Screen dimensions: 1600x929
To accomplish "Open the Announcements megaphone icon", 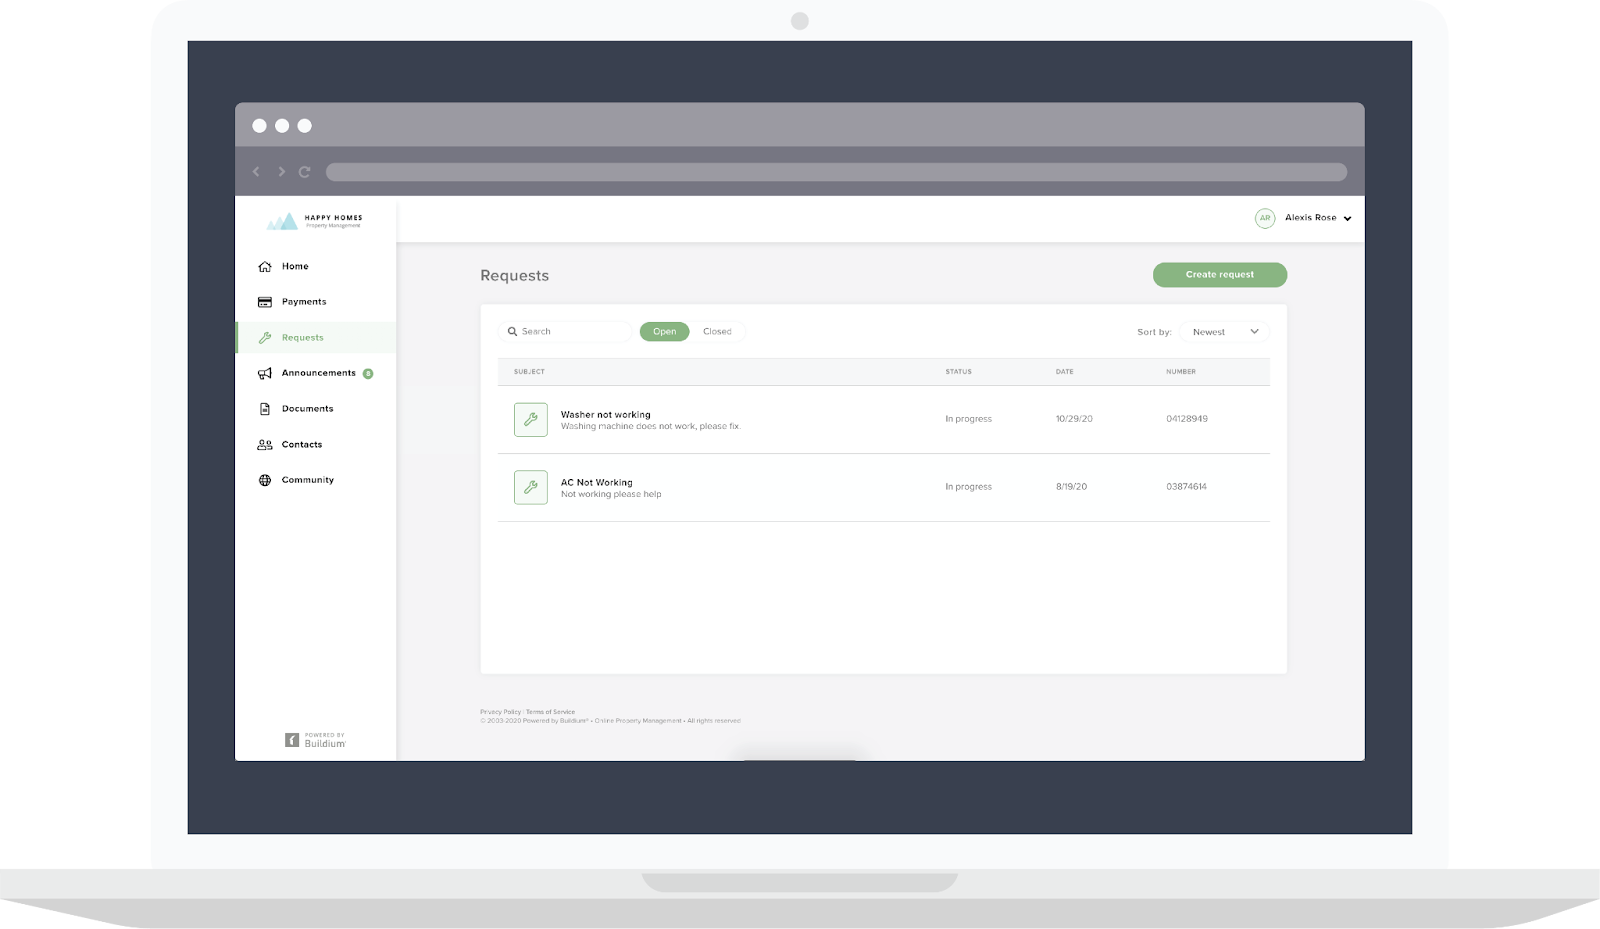I will coord(265,373).
